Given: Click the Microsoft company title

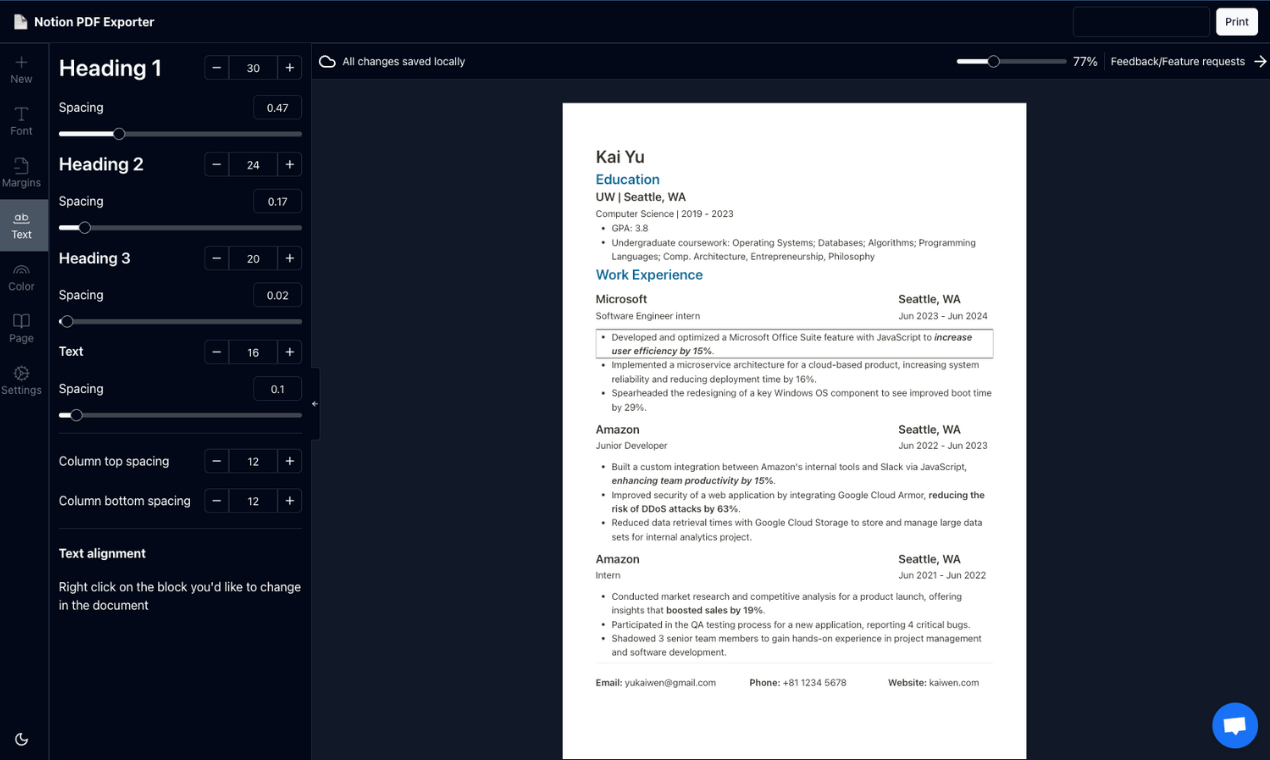Looking at the screenshot, I should [621, 299].
